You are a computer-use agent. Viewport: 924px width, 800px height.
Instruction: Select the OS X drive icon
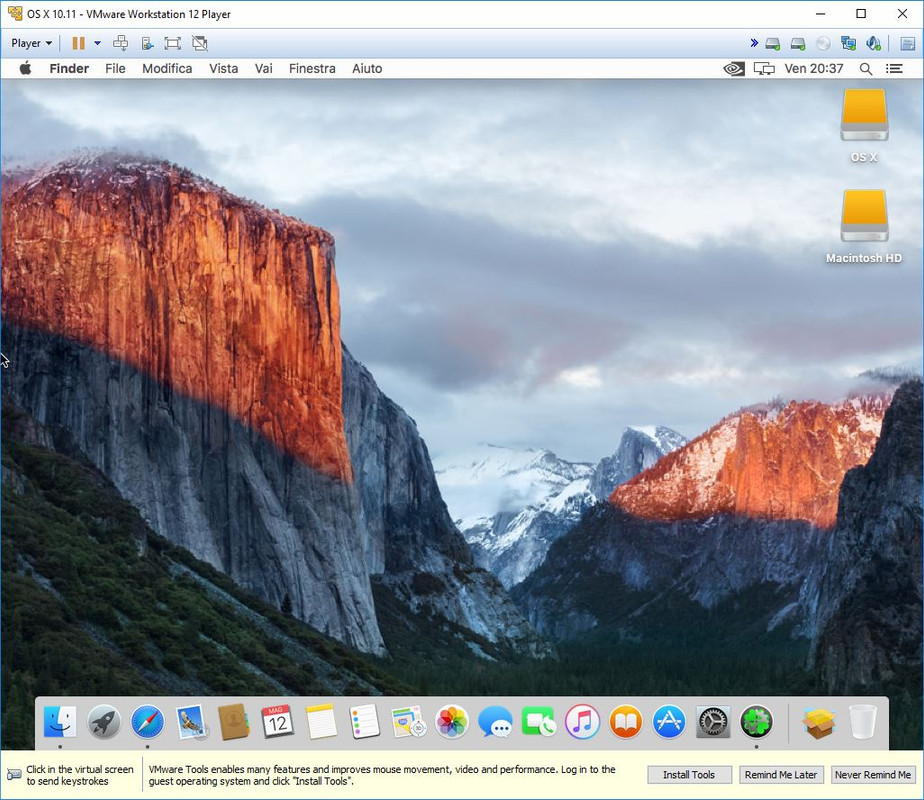[864, 115]
